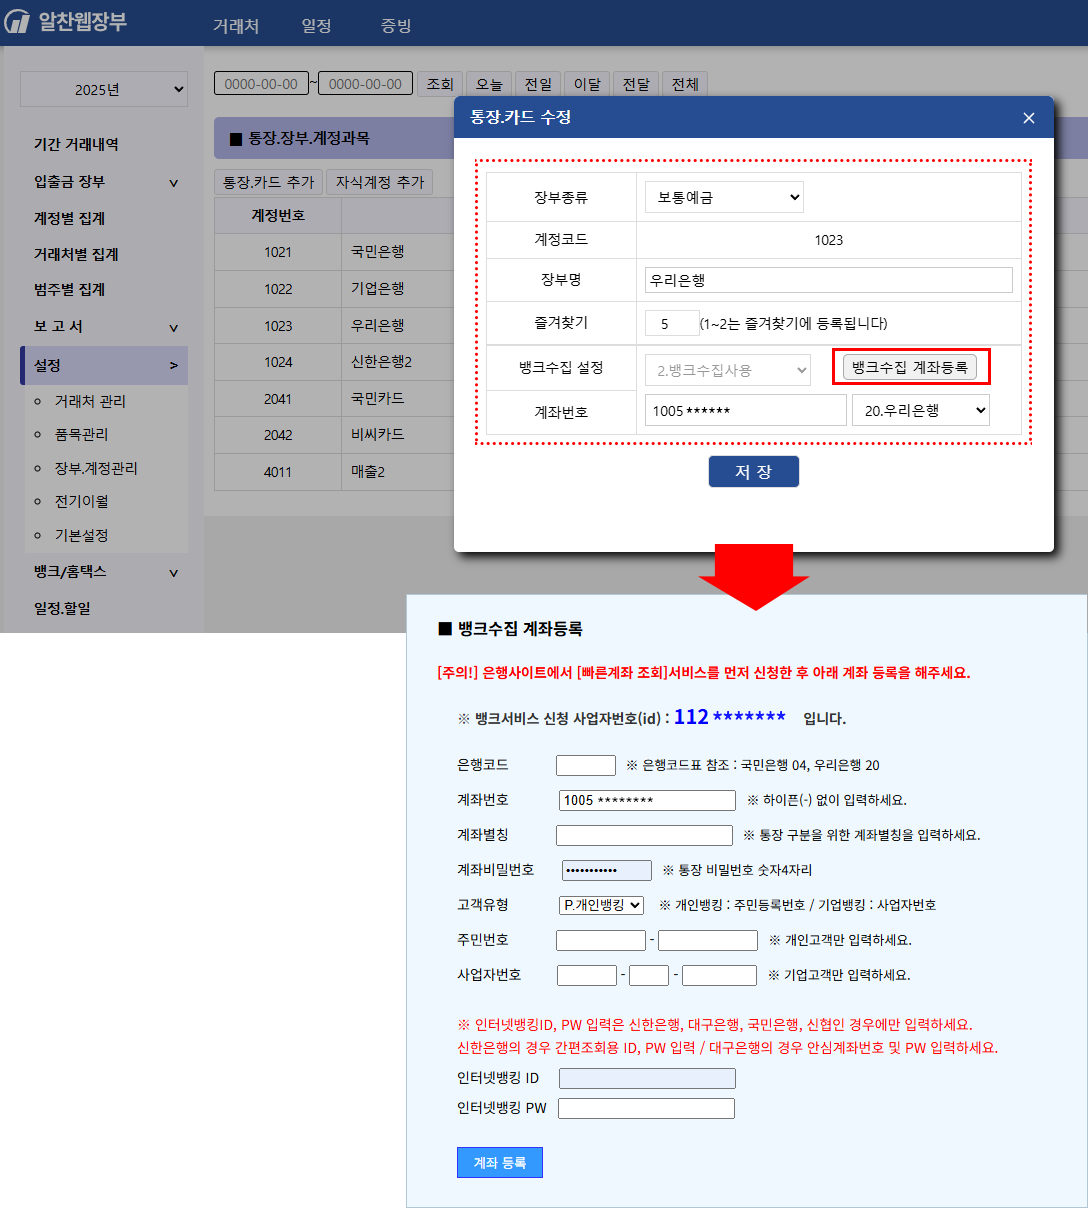
Task: Open the 장부종류 보통예금 dropdown
Action: (x=724, y=197)
